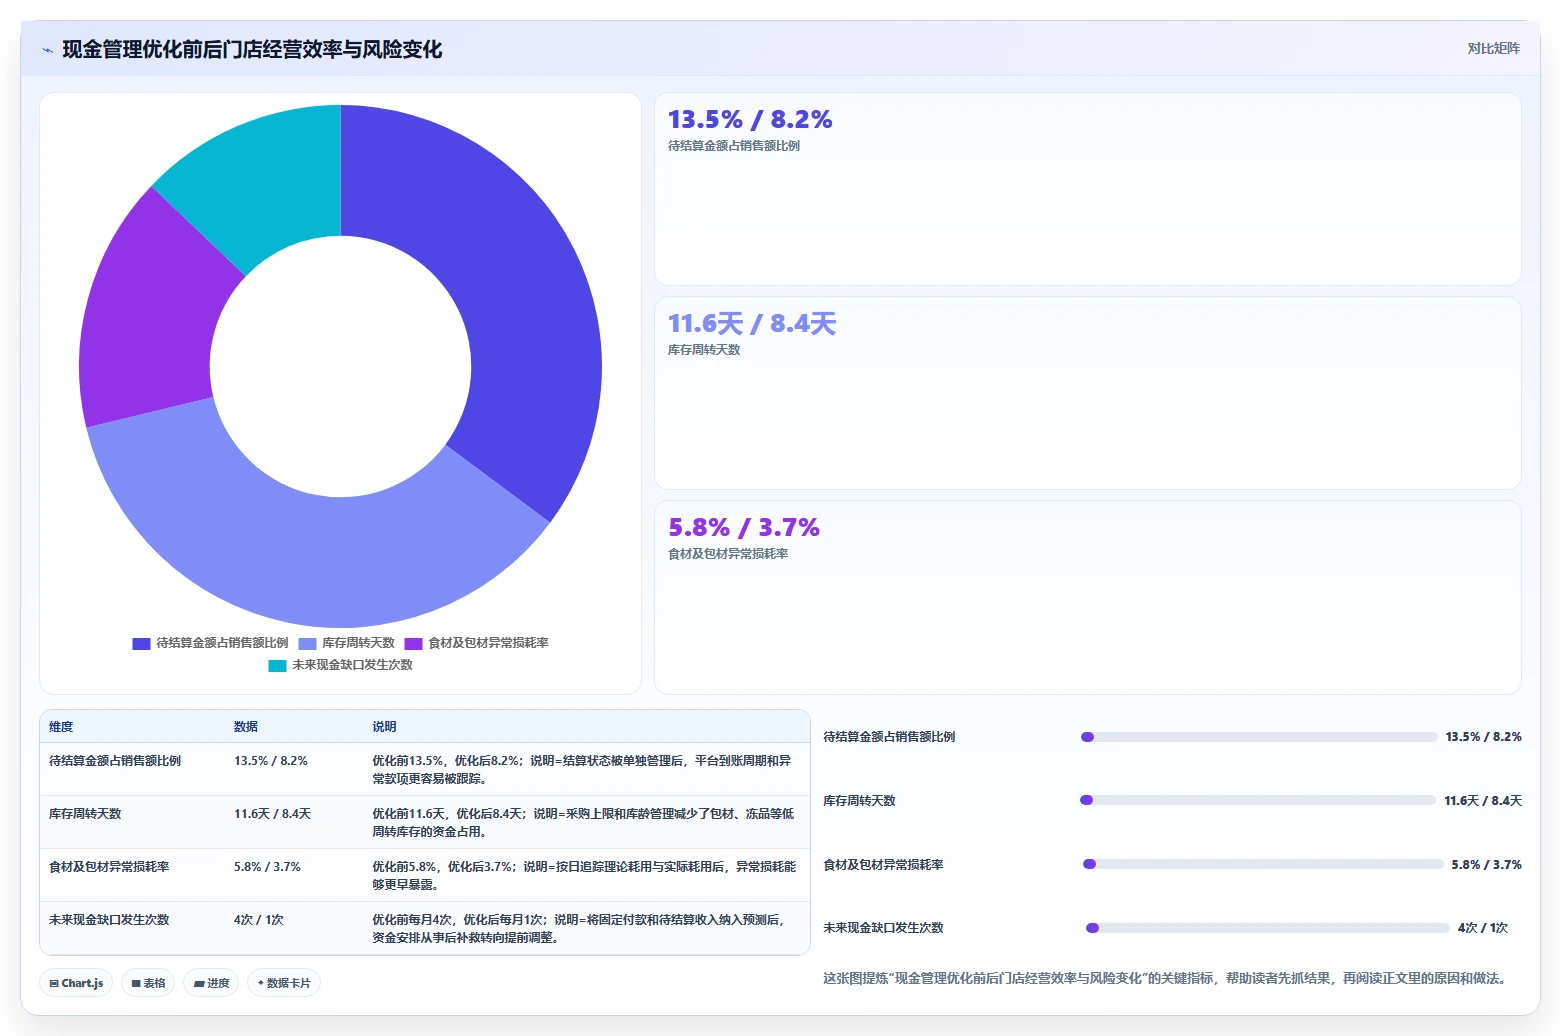Screen dimensions: 1561x1036
Task: Click progress bar for 库存周转天数
Action: pos(1258,800)
